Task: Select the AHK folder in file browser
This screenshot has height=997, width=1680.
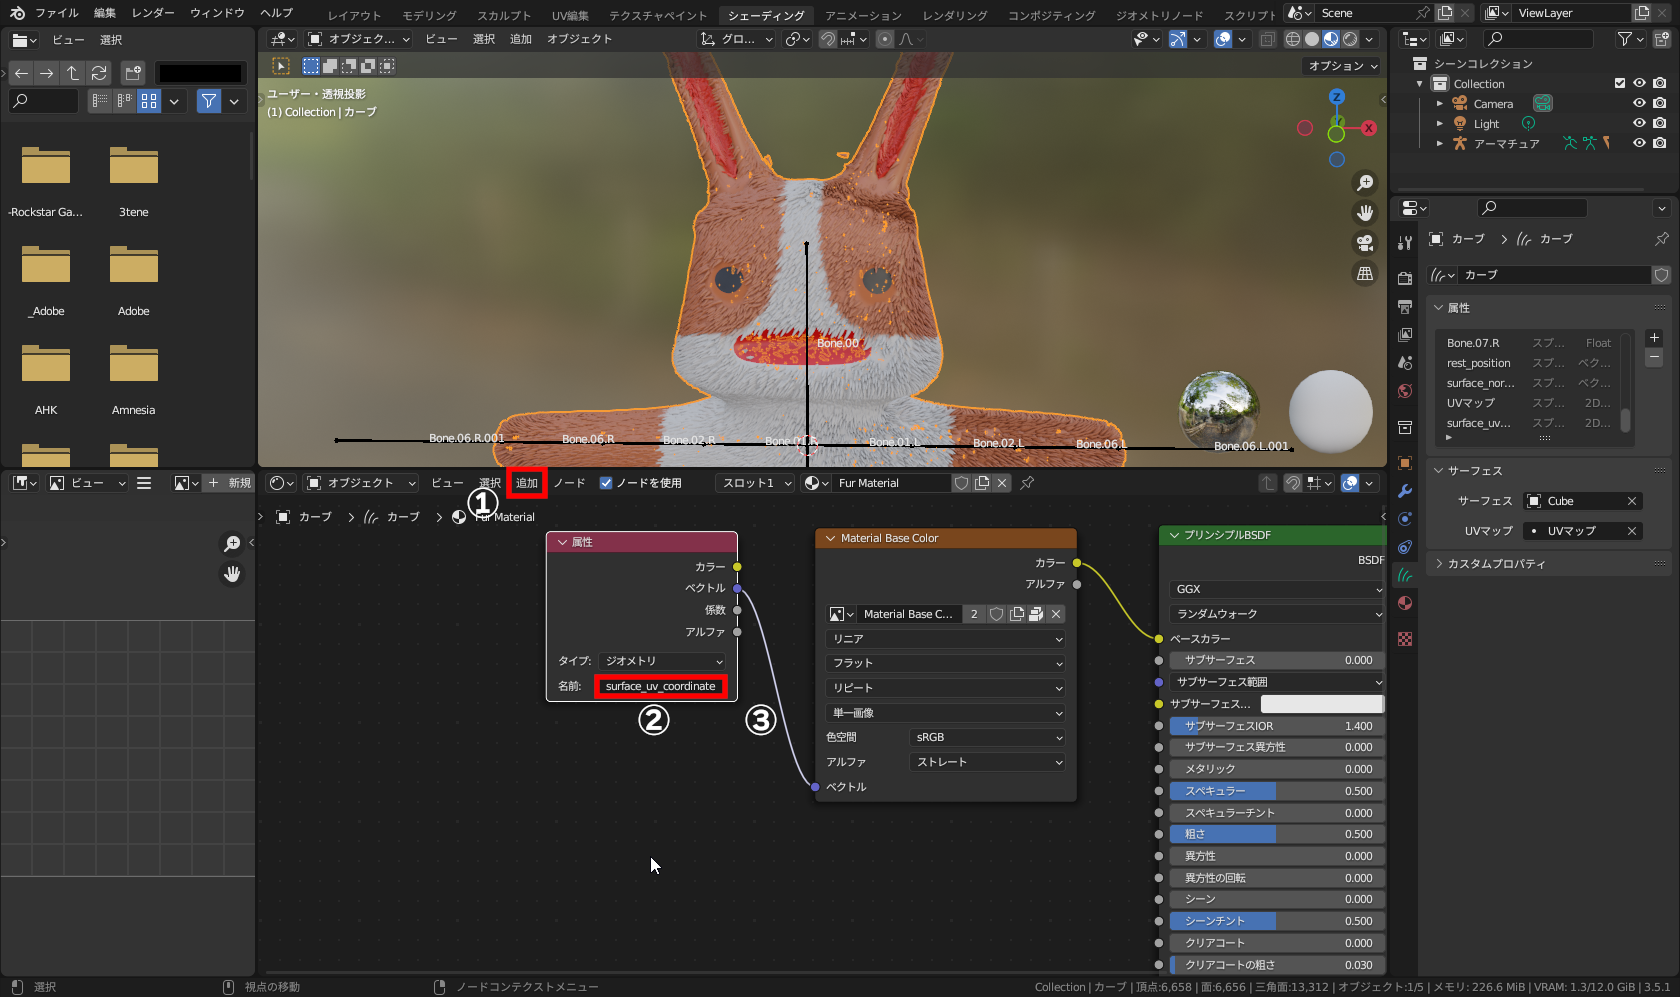Action: (x=46, y=380)
